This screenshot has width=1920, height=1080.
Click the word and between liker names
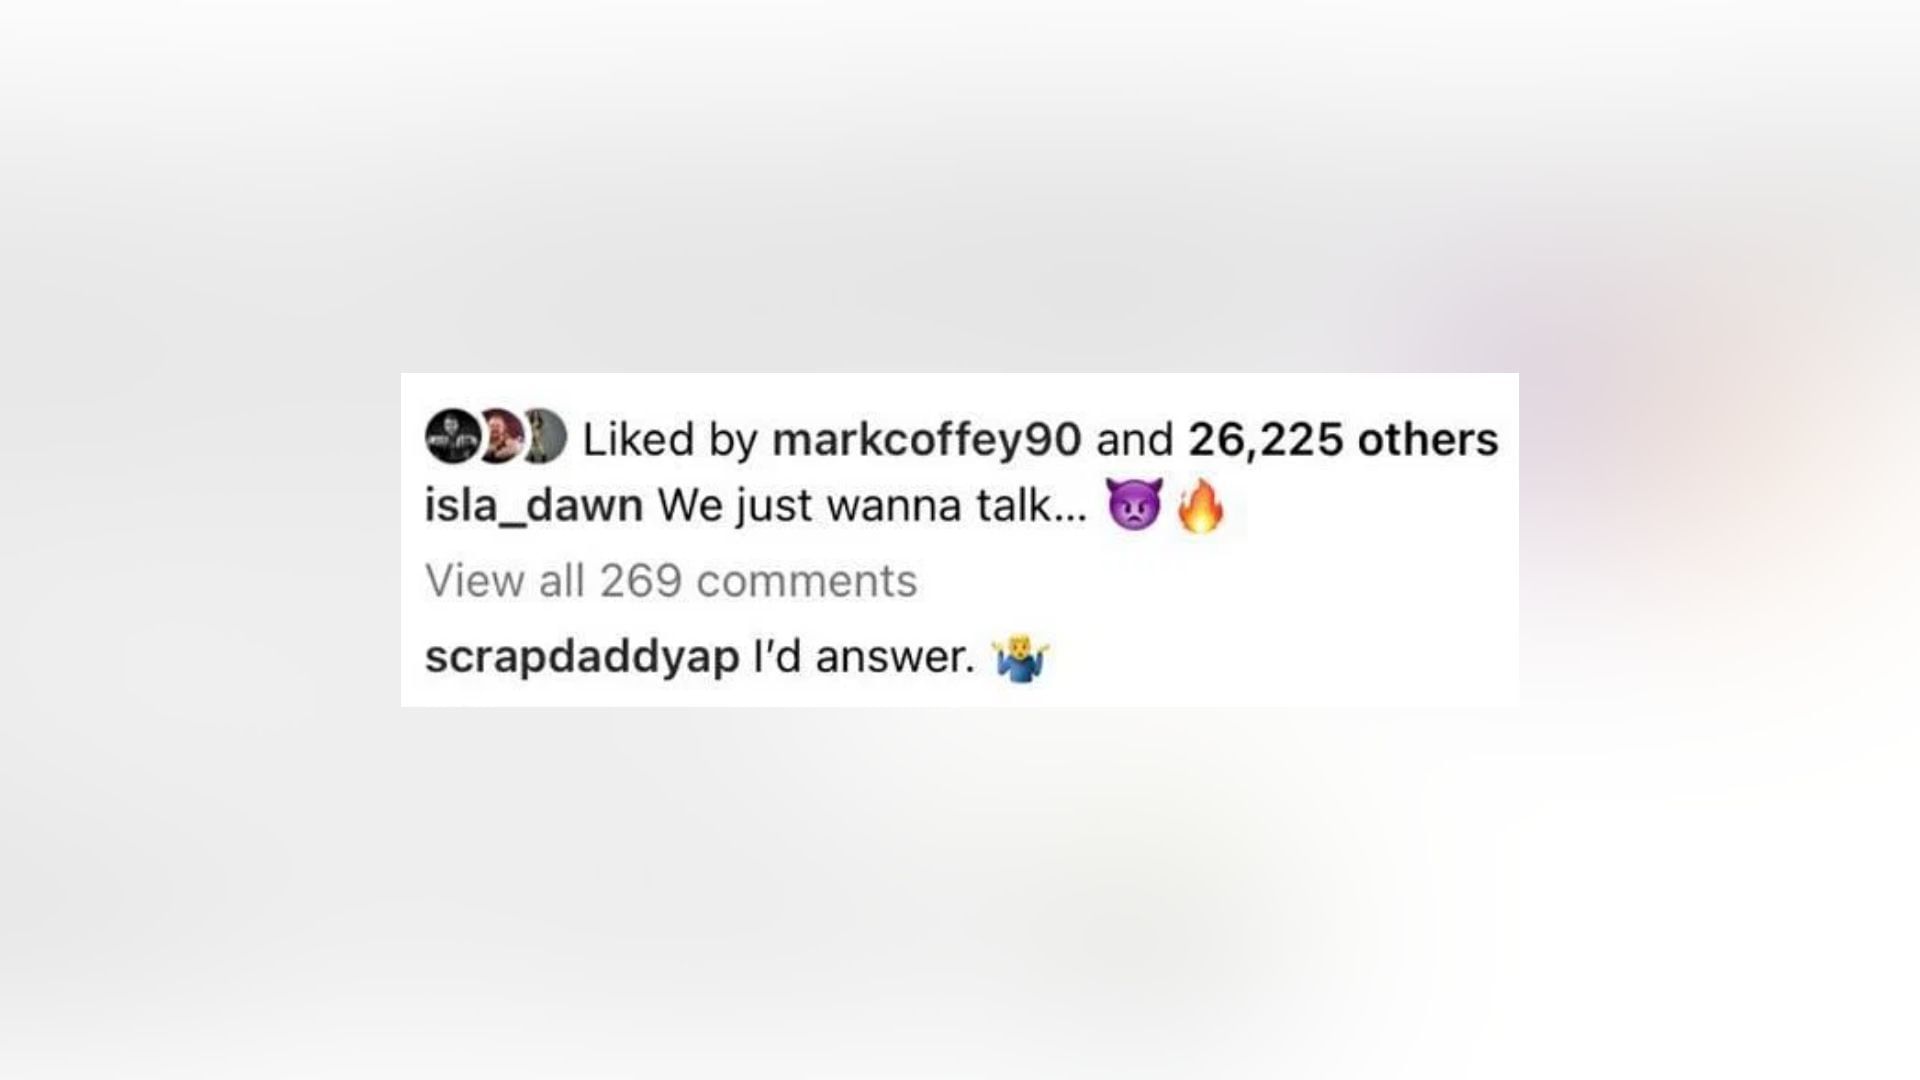(1135, 441)
